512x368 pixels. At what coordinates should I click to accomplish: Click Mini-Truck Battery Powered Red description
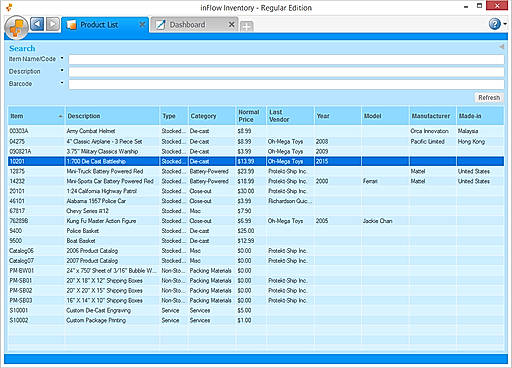click(x=105, y=171)
